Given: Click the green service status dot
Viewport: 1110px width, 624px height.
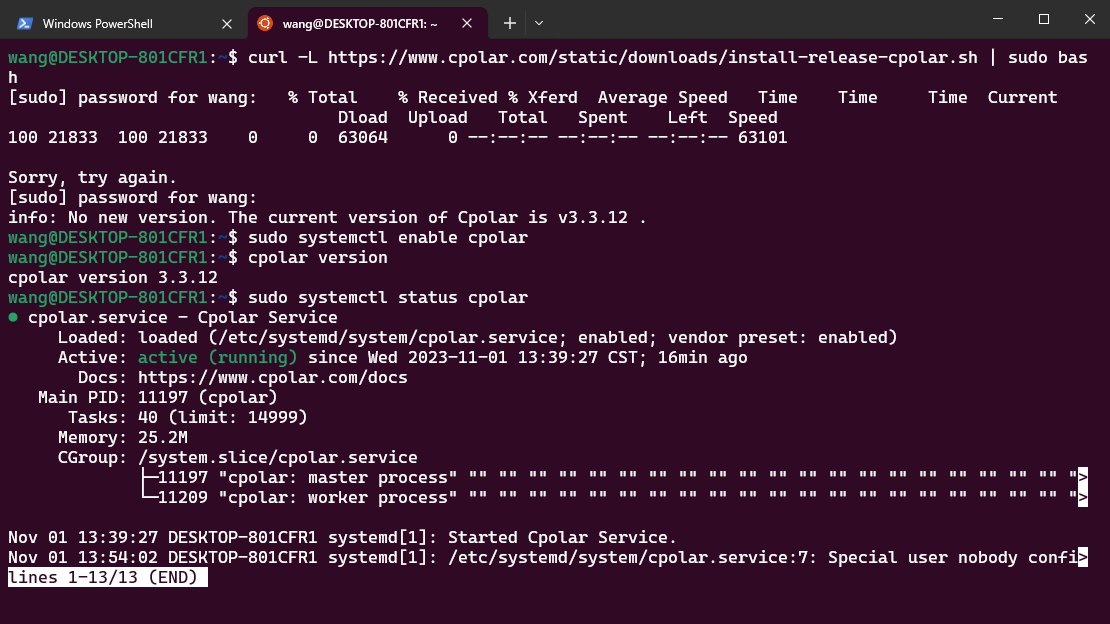Looking at the screenshot, I should coord(13,317).
